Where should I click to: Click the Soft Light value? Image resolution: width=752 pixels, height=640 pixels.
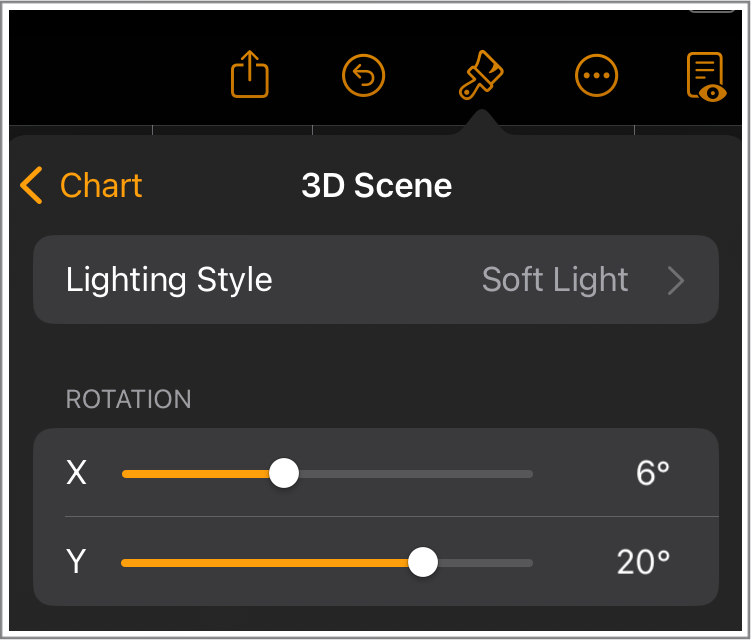[555, 280]
